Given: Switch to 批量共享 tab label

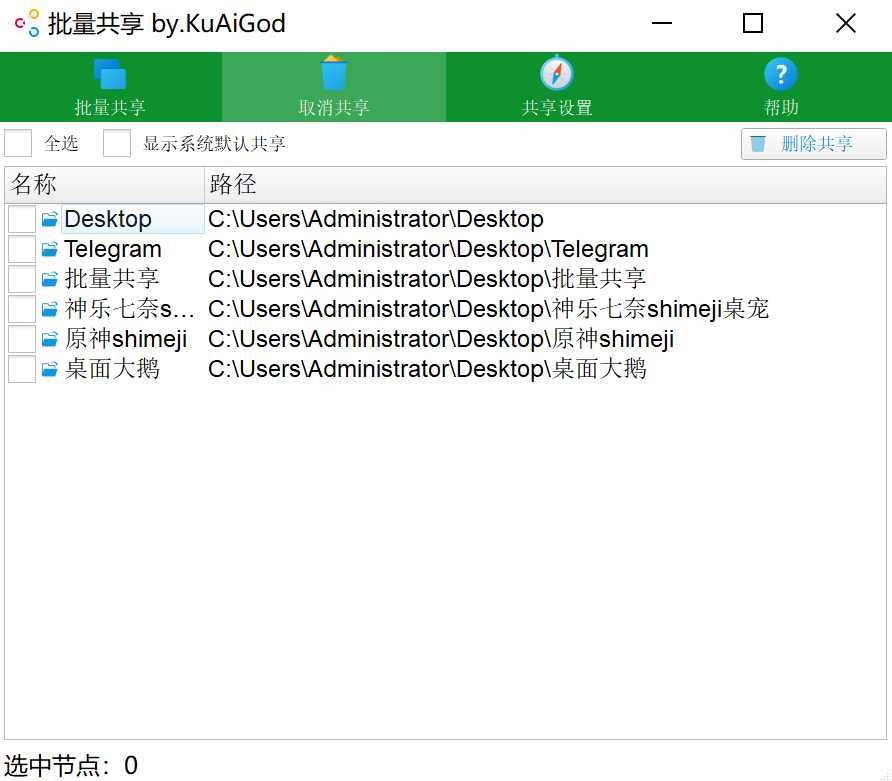Looking at the screenshot, I should [110, 108].
